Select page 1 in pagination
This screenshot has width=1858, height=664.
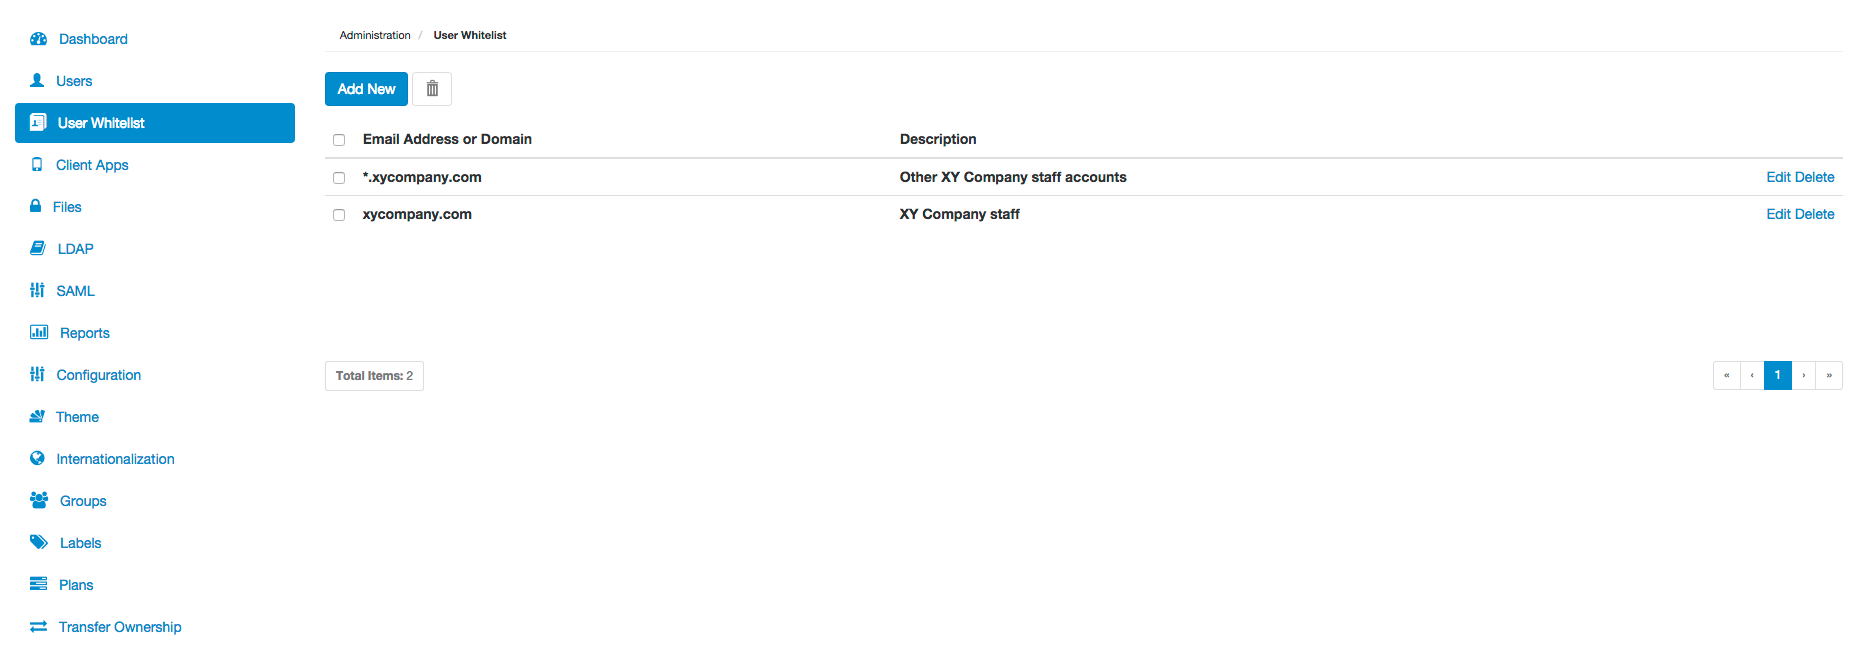pyautogui.click(x=1777, y=376)
